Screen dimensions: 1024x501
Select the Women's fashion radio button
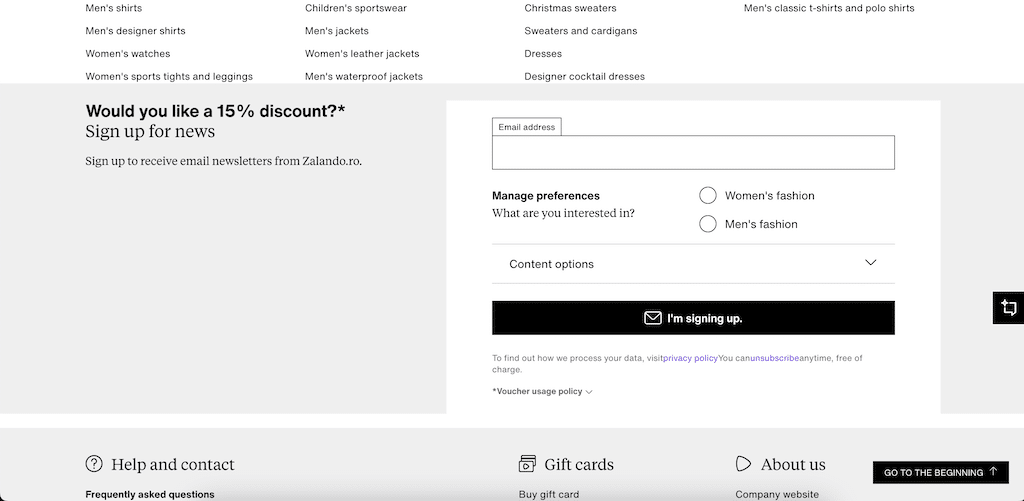708,195
